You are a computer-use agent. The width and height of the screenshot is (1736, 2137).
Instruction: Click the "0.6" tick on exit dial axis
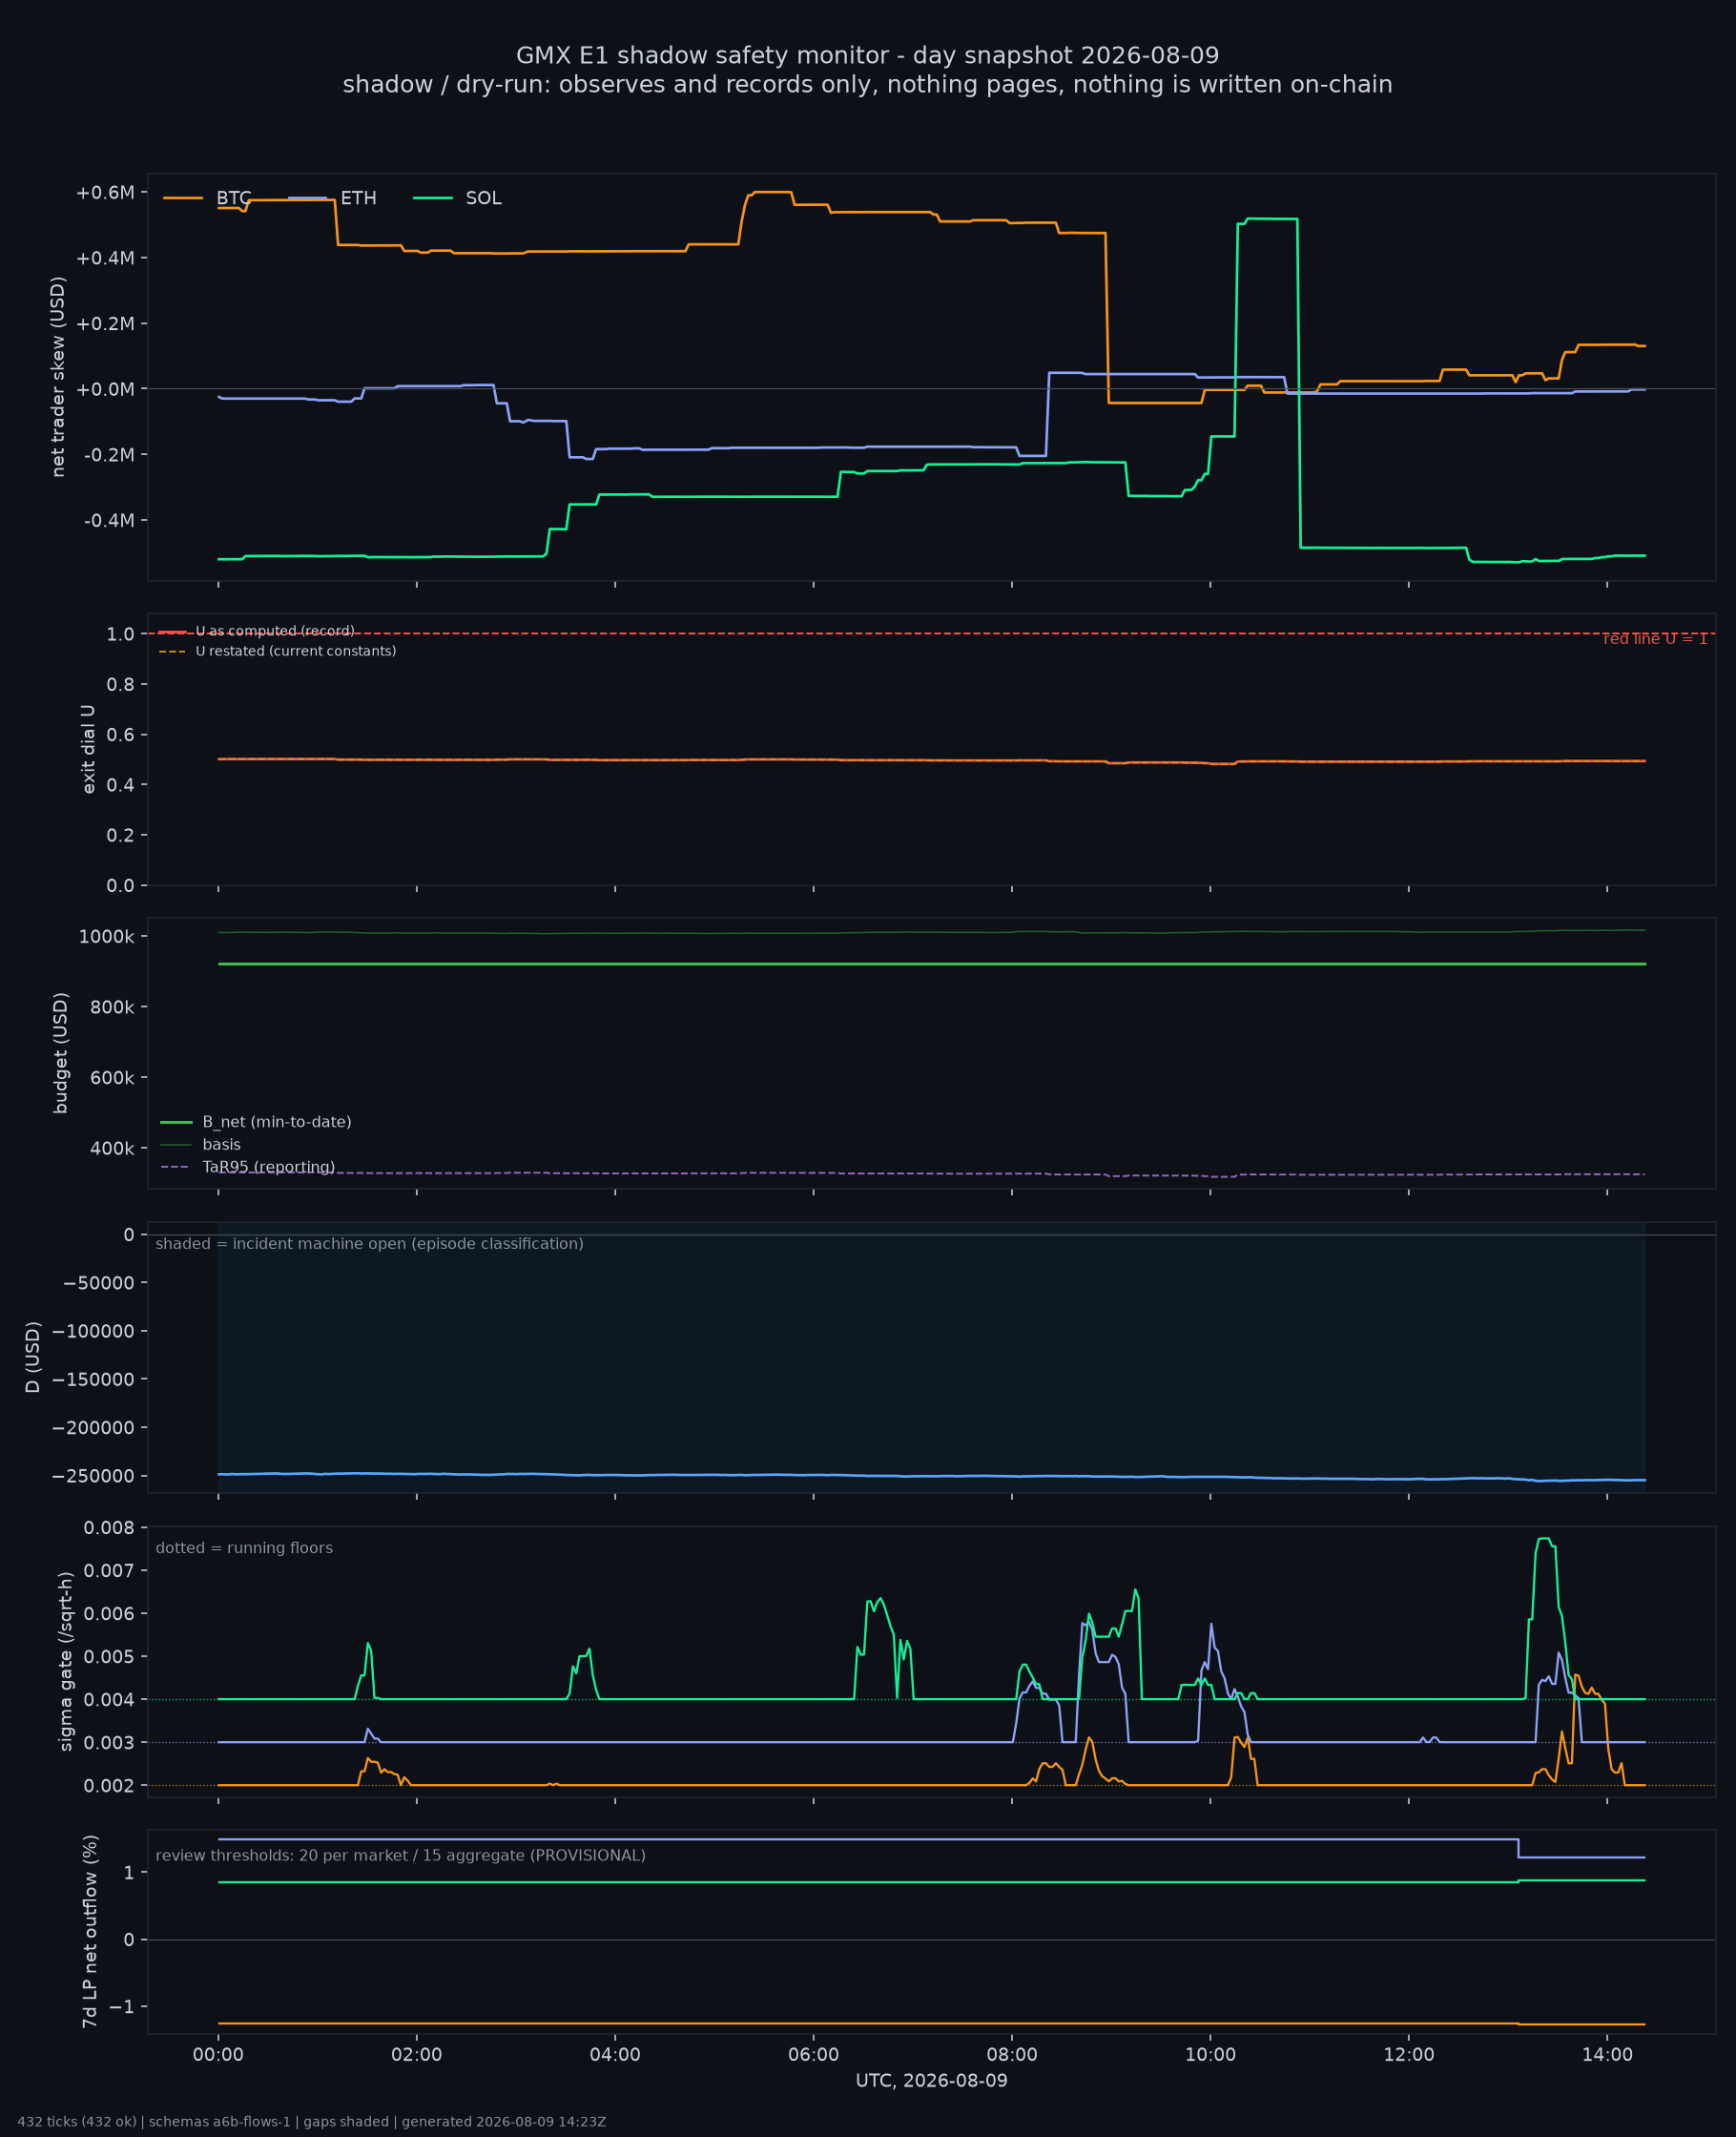121,735
